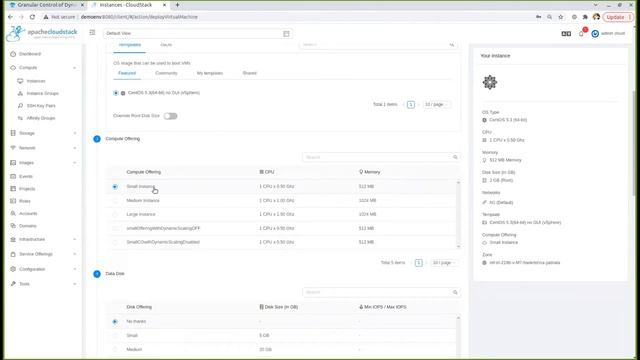Bookmark the page with the star icon
640x360 pixels.
561,17
